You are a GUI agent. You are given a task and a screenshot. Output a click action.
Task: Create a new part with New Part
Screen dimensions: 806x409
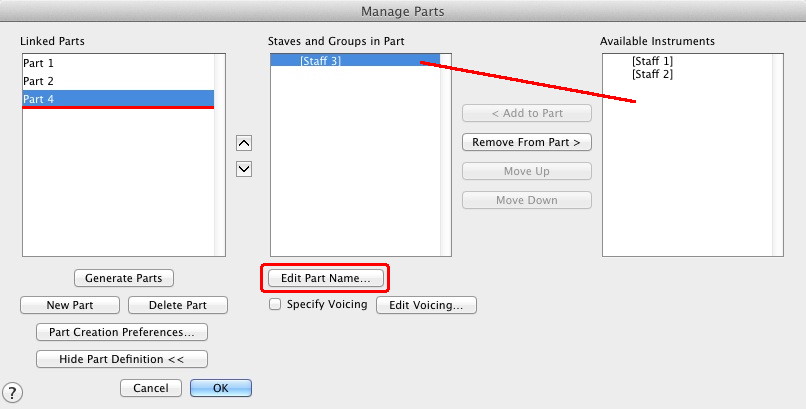[x=70, y=305]
